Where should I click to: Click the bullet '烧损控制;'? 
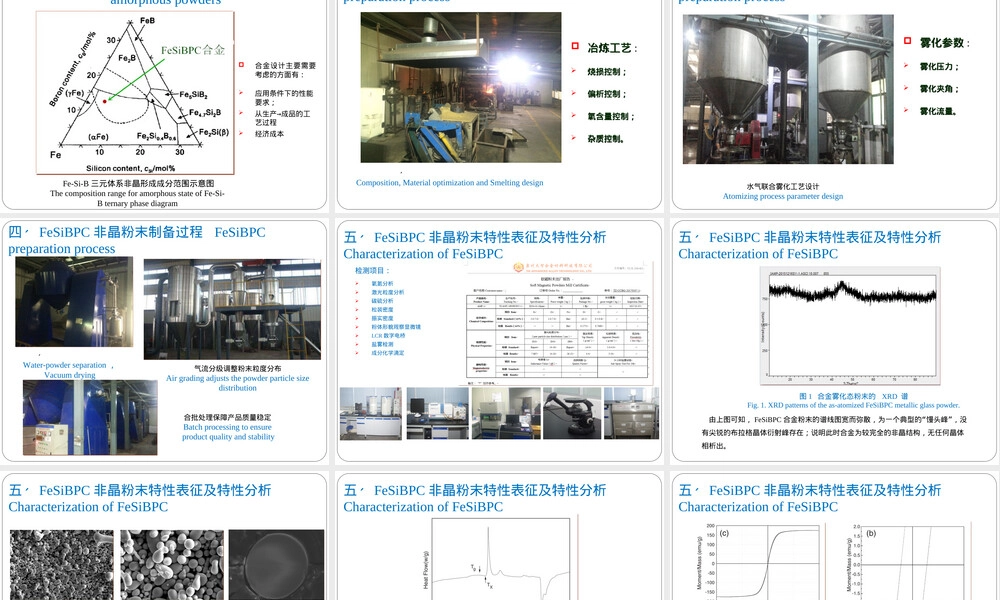[607, 72]
